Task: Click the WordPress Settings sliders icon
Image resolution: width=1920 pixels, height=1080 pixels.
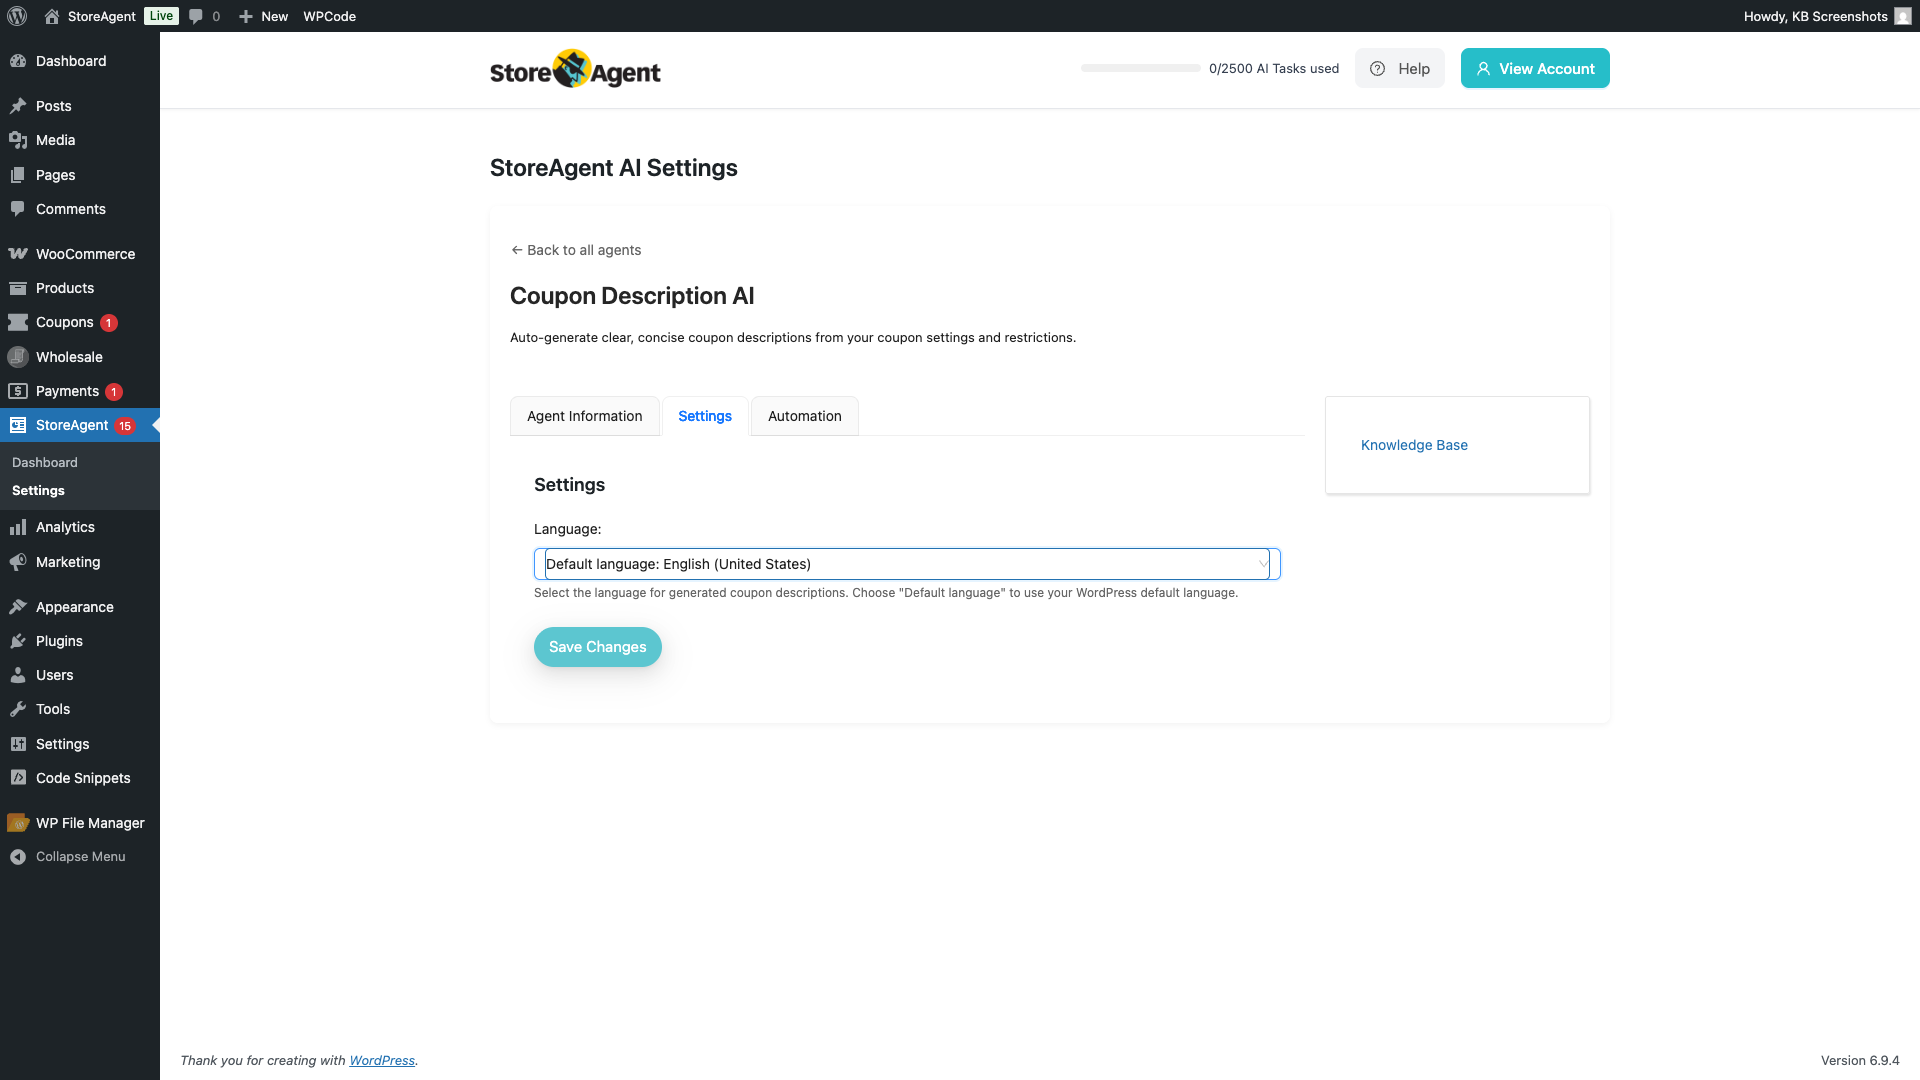Action: [18, 744]
